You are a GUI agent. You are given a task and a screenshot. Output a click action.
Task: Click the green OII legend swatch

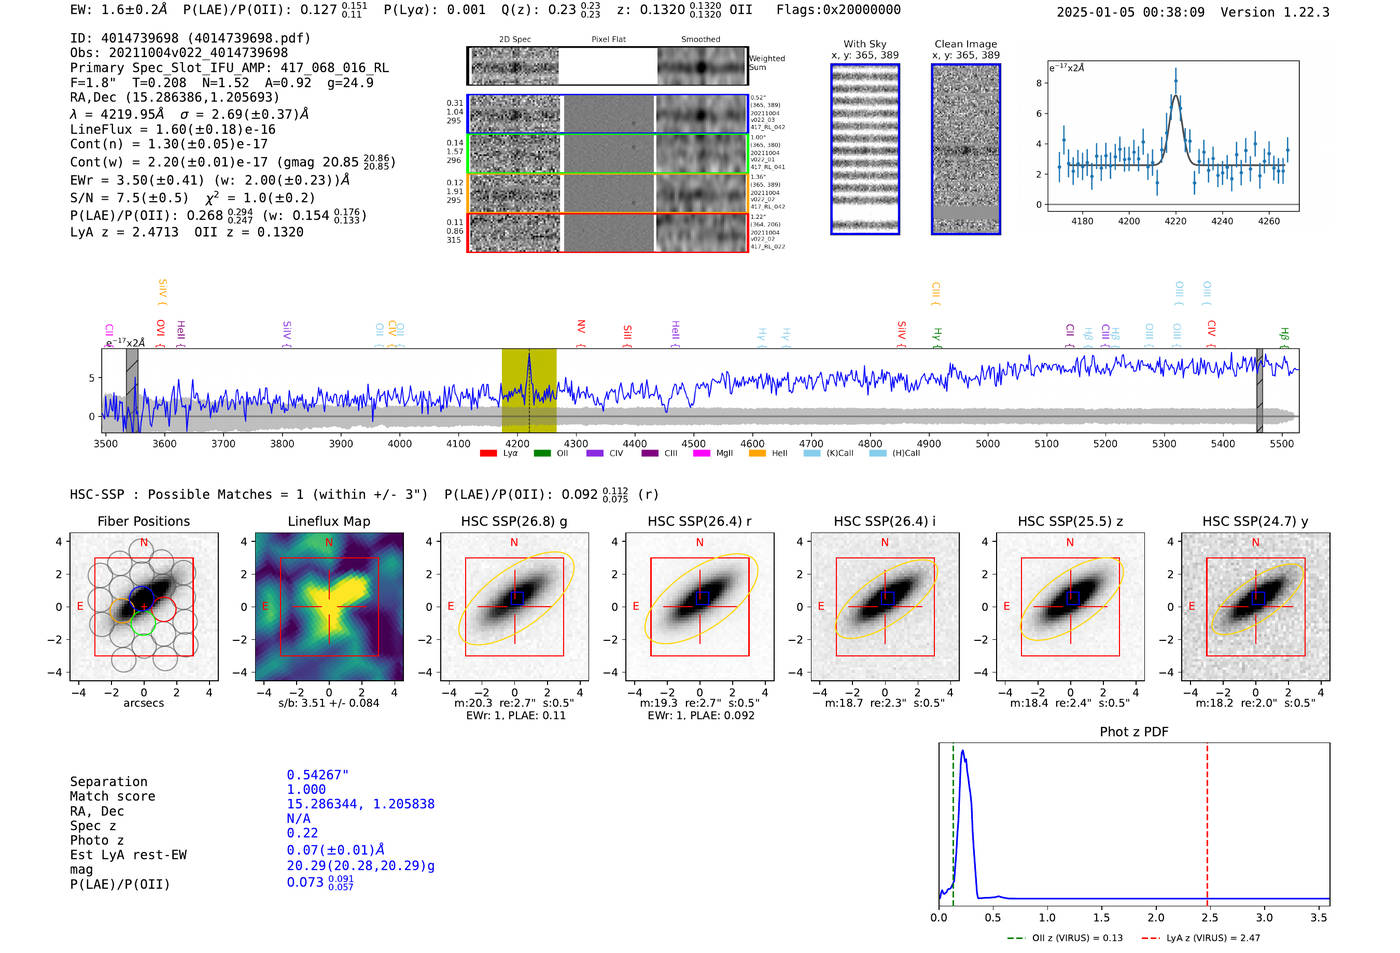[x=542, y=454]
